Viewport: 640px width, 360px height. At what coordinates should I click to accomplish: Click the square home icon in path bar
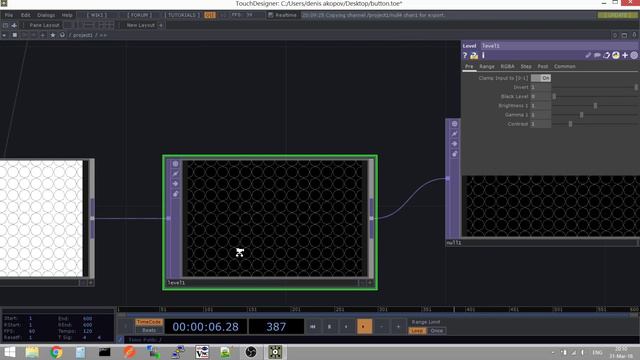tap(15, 35)
